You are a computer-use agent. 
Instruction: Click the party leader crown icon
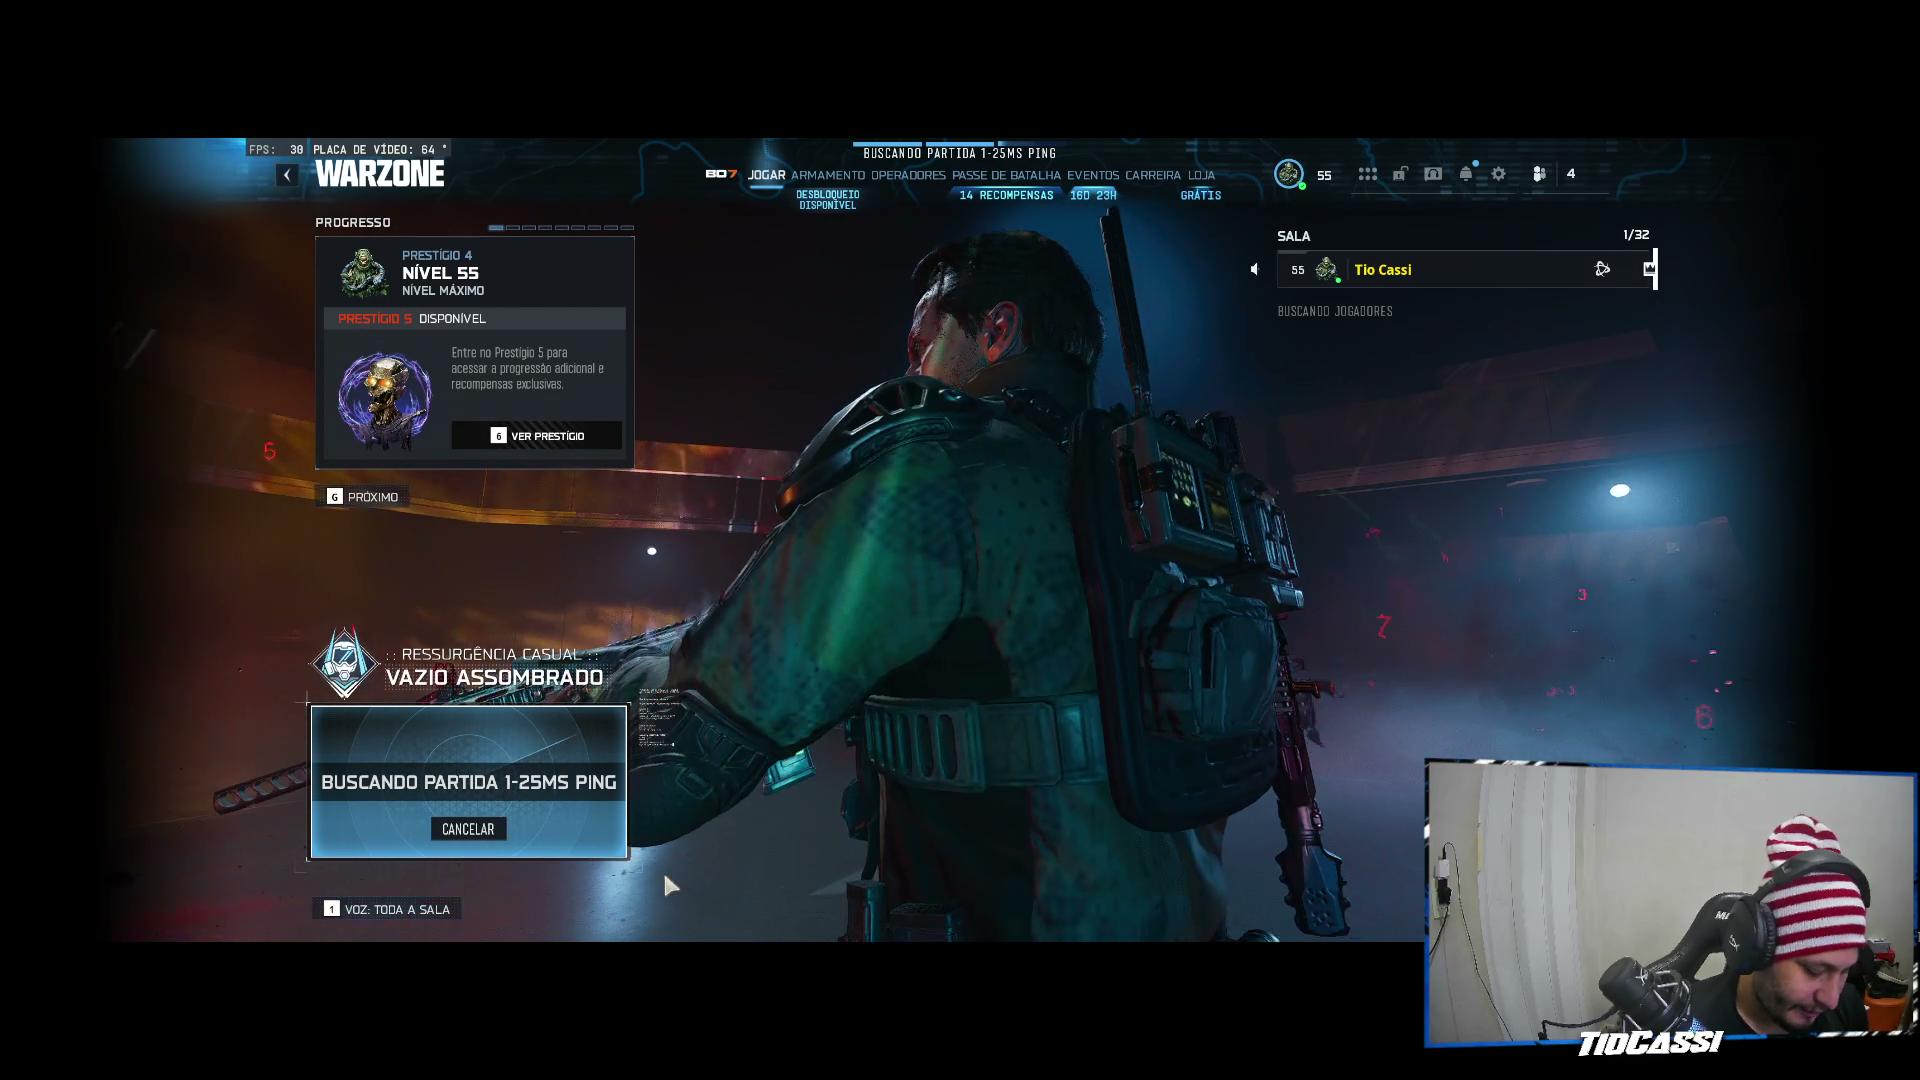(1649, 268)
